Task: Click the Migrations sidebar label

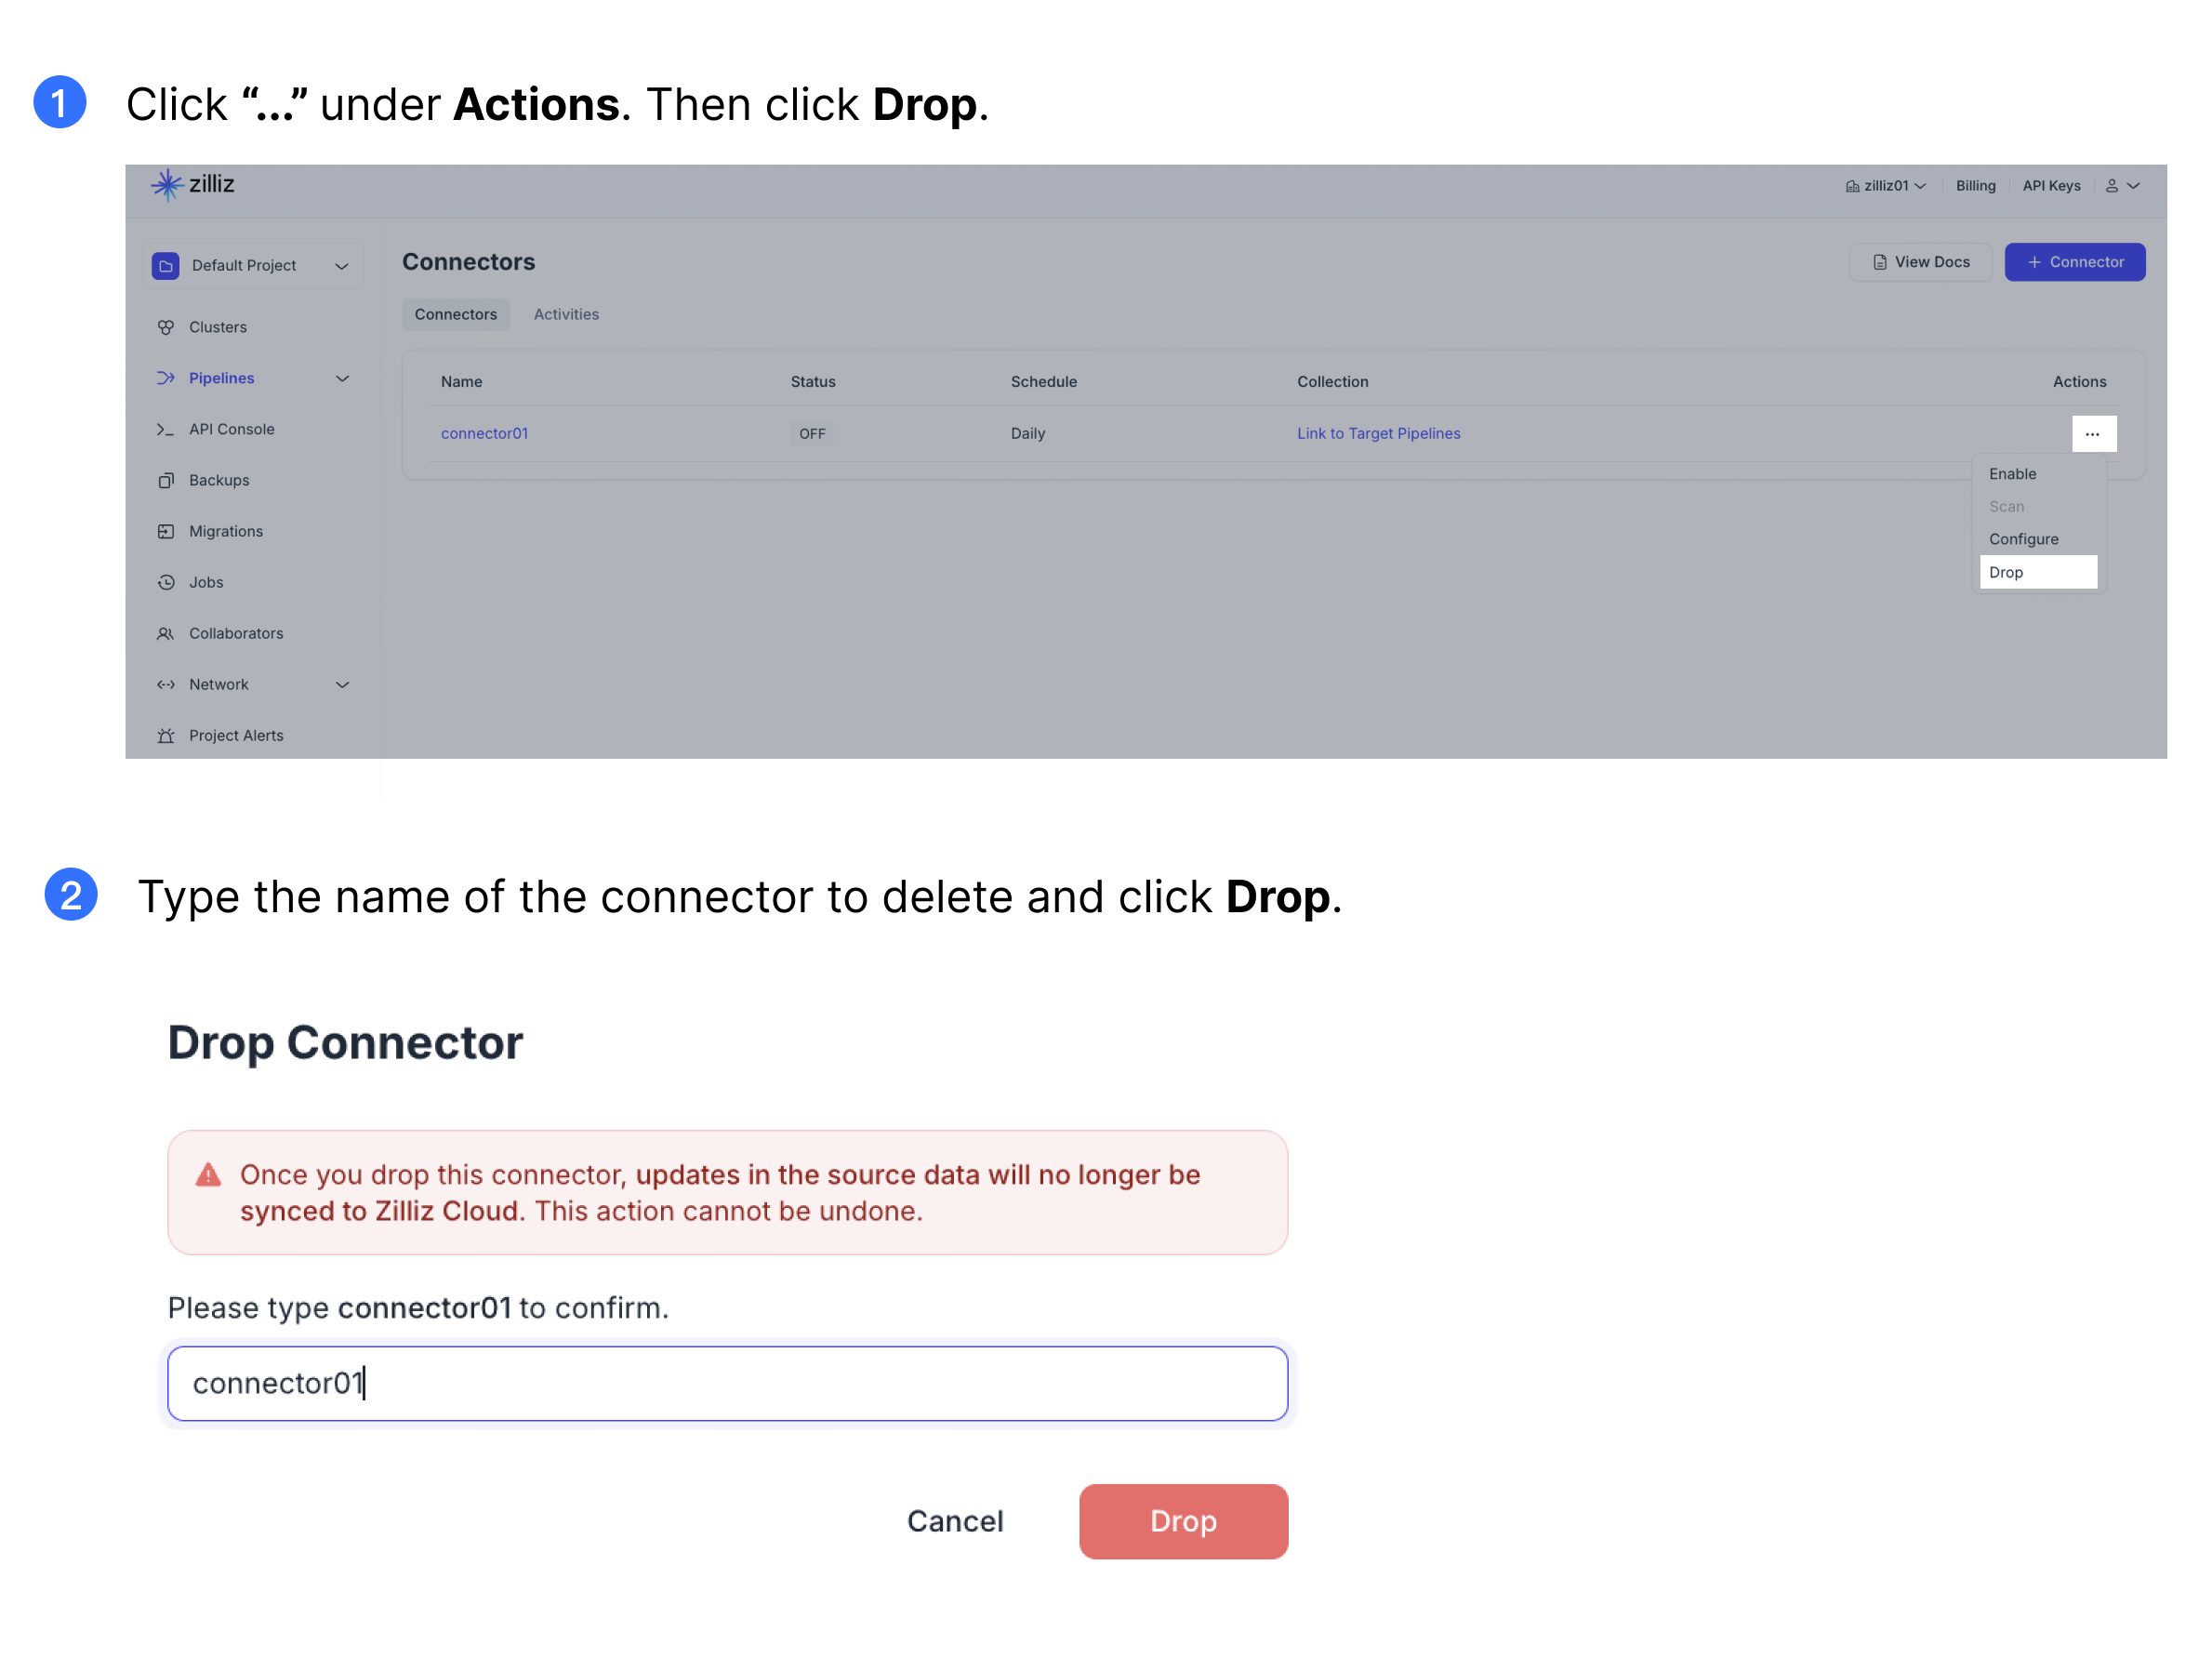Action: tap(226, 532)
